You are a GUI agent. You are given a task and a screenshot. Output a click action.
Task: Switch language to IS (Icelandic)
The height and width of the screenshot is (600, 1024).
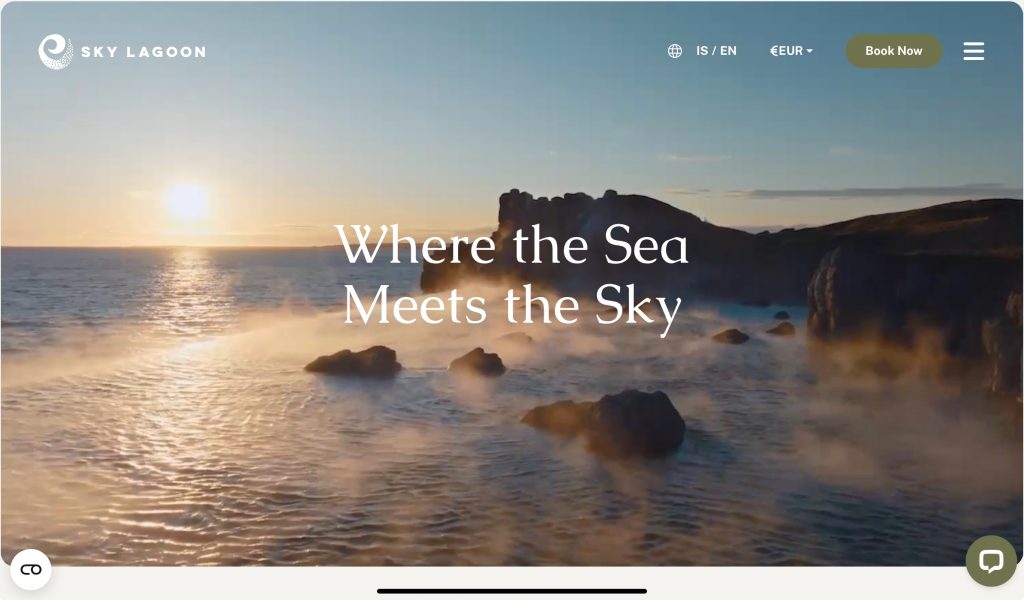702,51
